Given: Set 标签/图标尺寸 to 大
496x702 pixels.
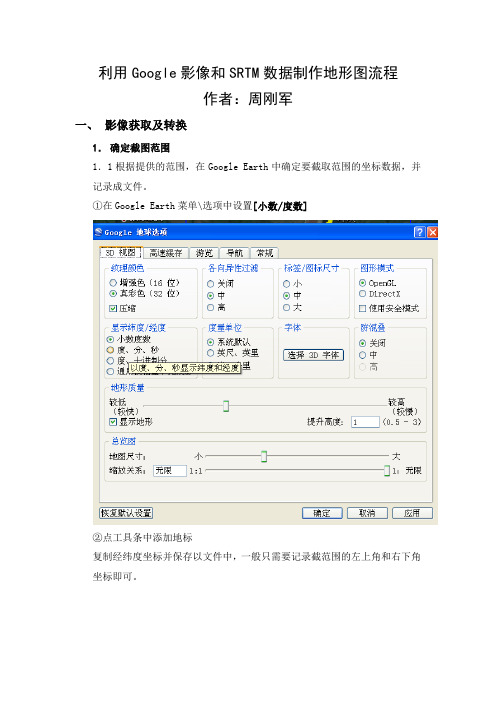Looking at the screenshot, I should (292, 308).
